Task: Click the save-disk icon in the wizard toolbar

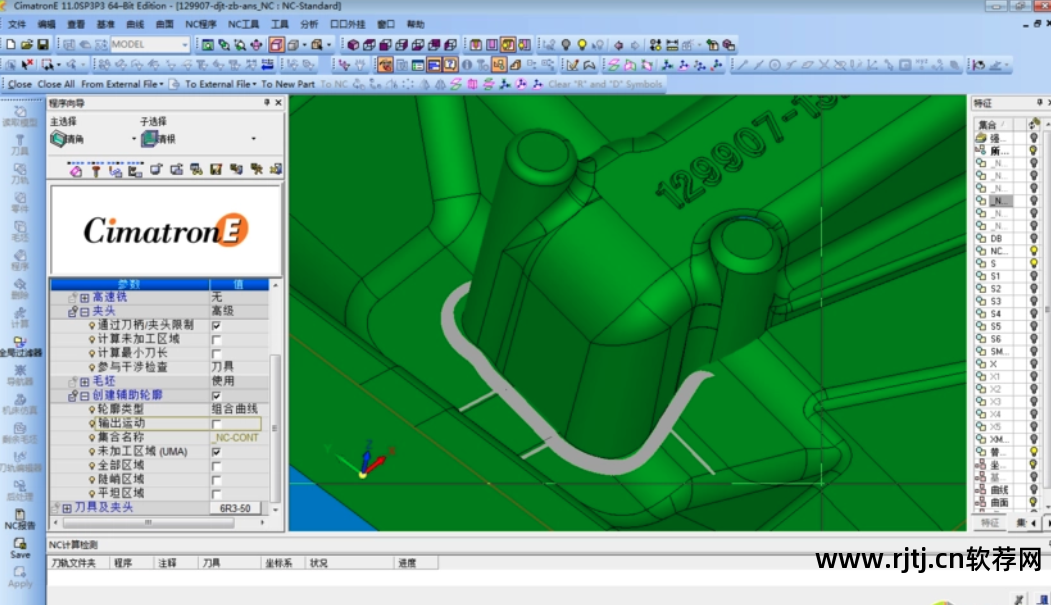Action: 216,170
